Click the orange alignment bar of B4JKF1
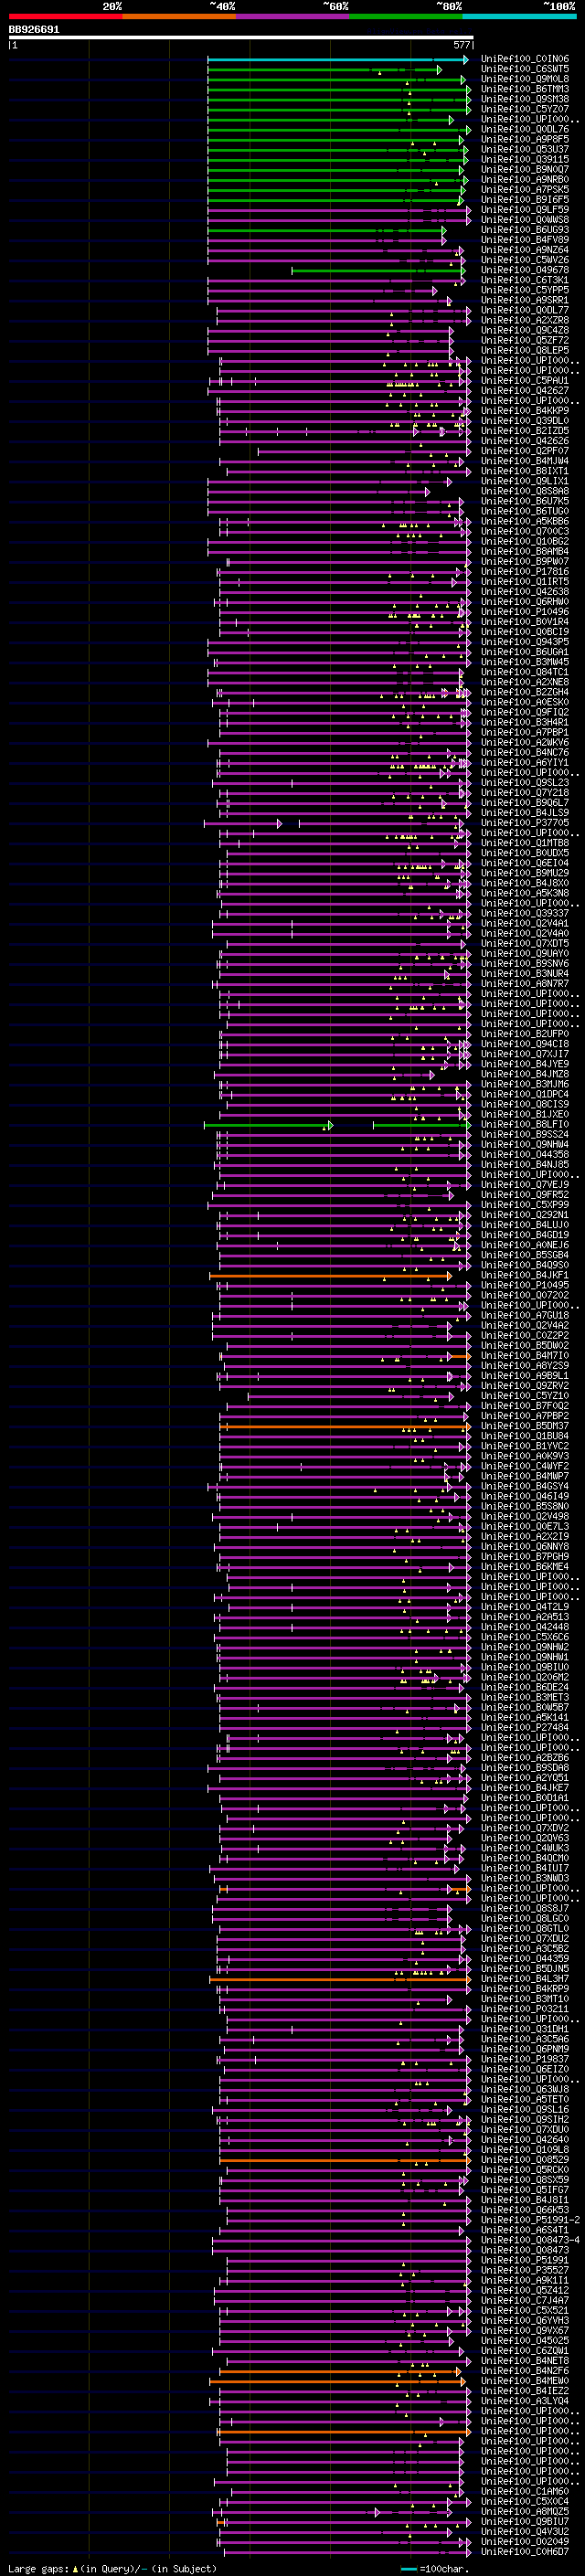 331,1275
